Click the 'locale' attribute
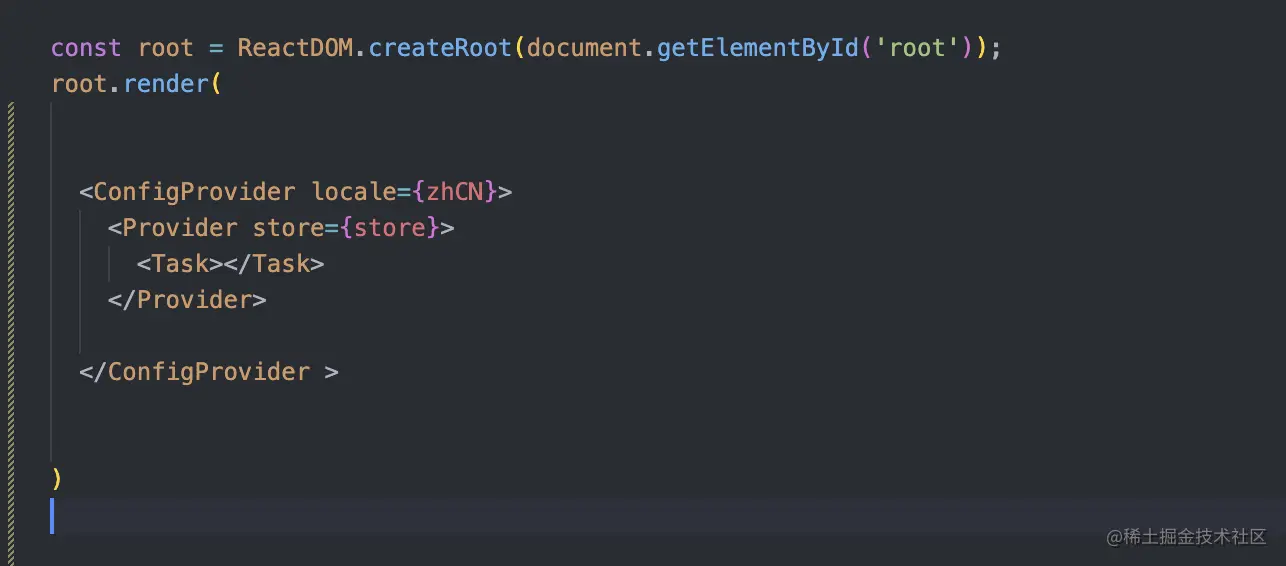The image size is (1286, 566). (354, 192)
